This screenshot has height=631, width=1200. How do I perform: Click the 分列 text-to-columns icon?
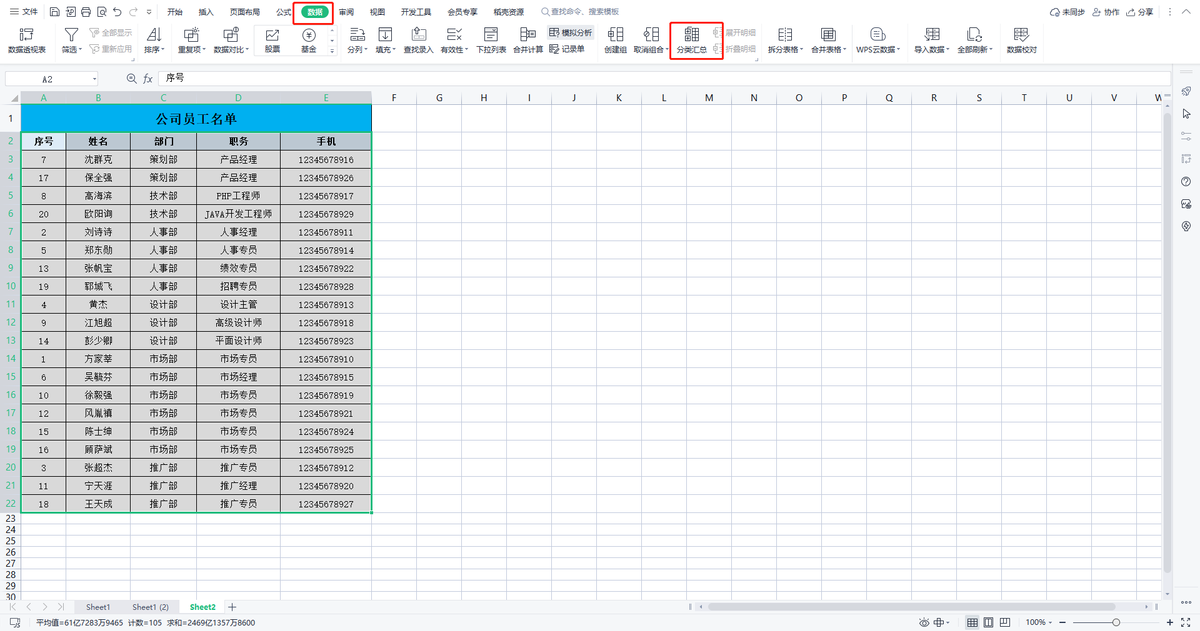coord(356,35)
